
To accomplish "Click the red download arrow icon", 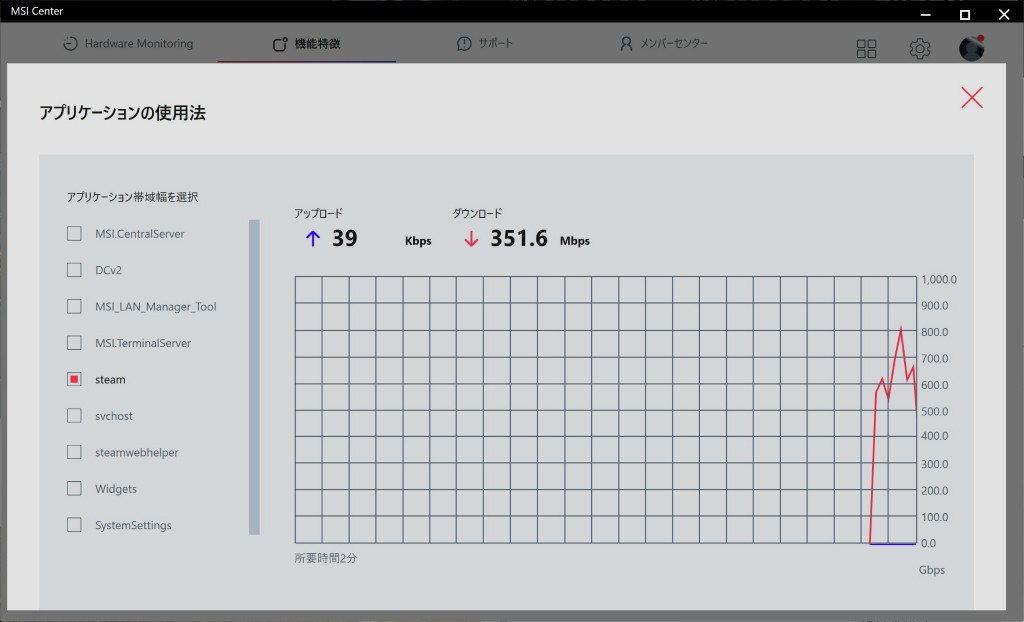I will point(471,239).
